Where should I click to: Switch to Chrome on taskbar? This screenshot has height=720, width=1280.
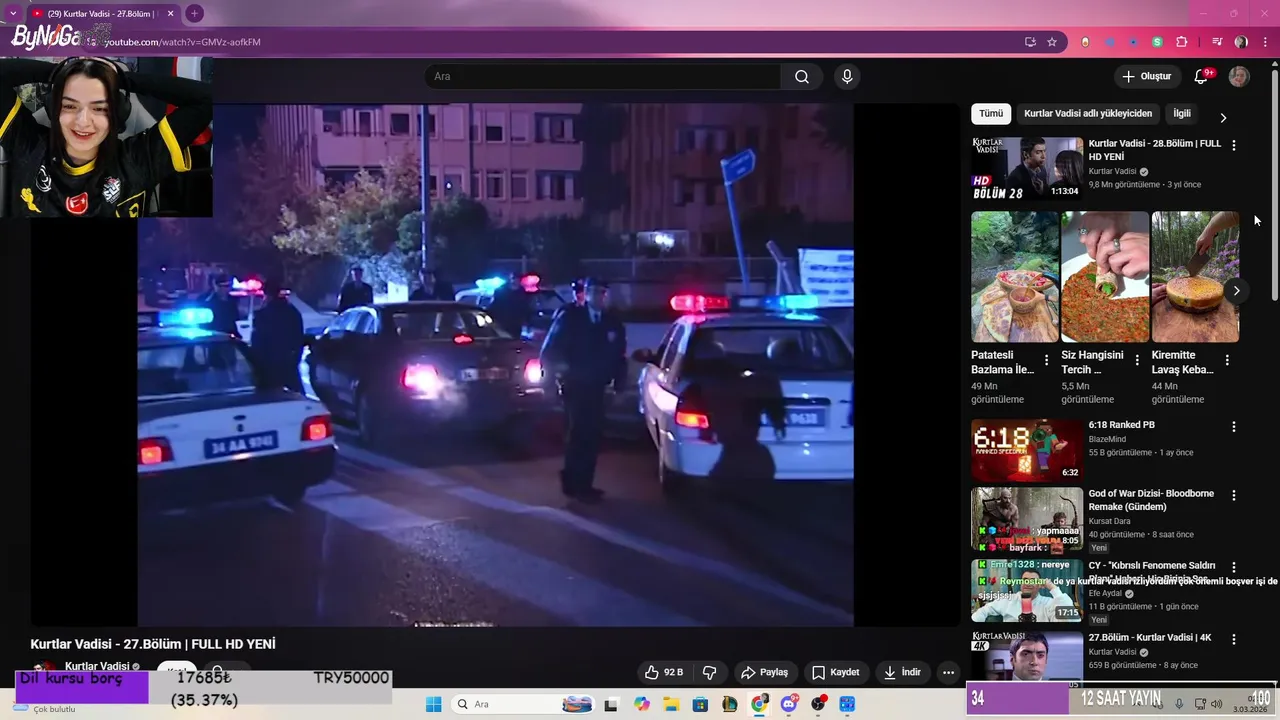pyautogui.click(x=760, y=704)
